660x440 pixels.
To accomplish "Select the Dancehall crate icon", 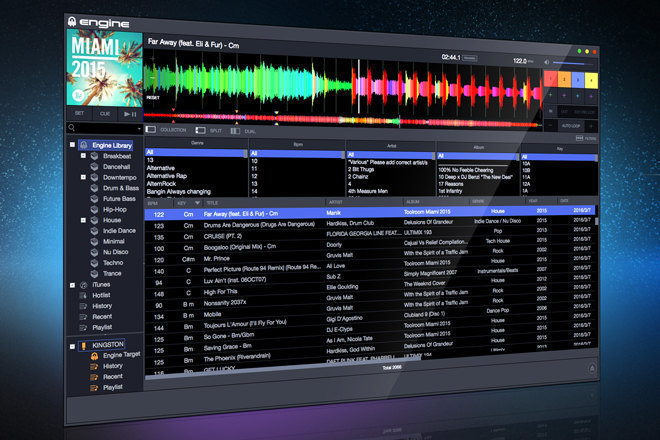I will pos(95,167).
